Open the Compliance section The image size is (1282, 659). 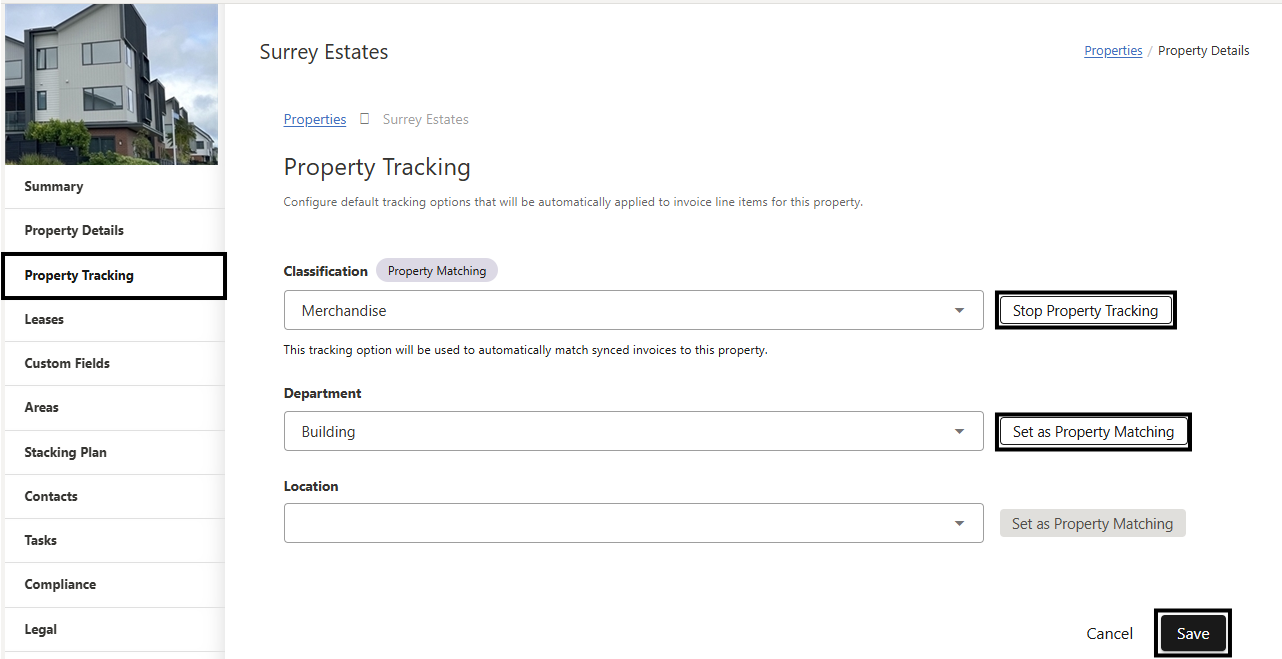(60, 584)
